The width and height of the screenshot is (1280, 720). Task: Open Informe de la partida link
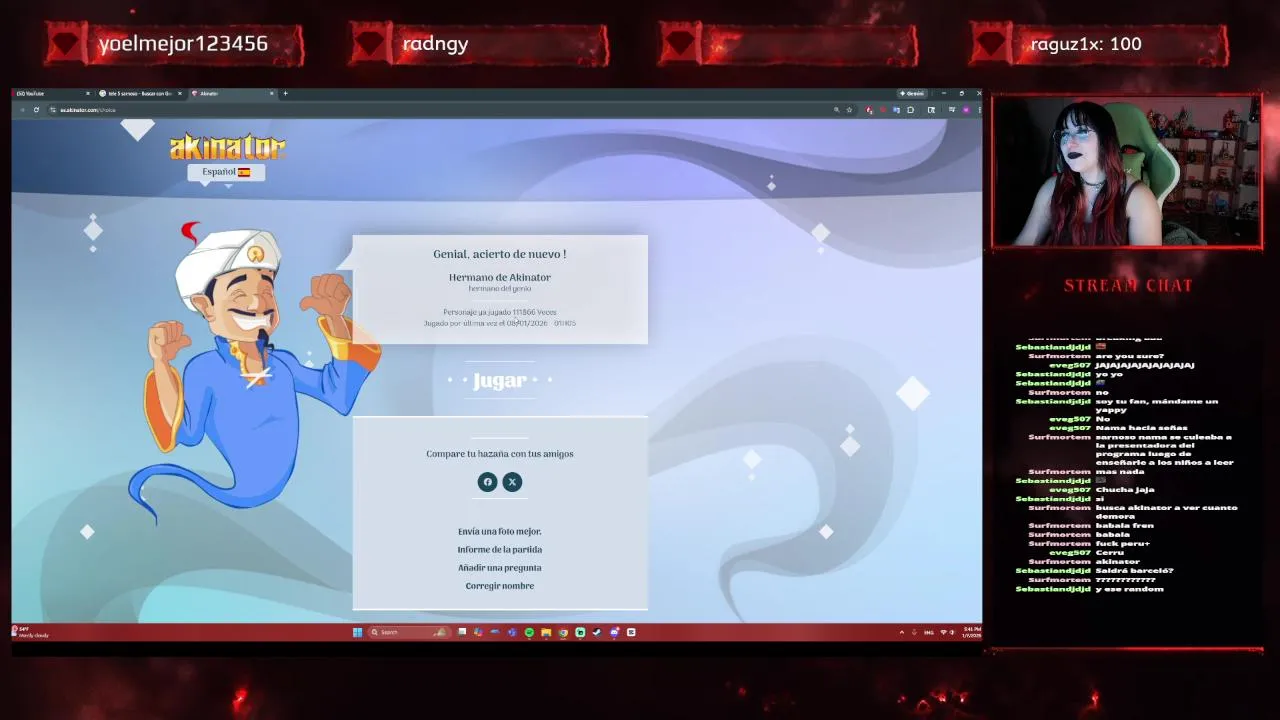pos(499,549)
